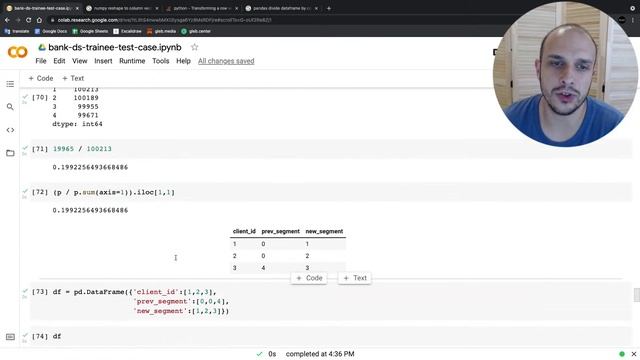Click into cell 72 code editor

click(114, 192)
